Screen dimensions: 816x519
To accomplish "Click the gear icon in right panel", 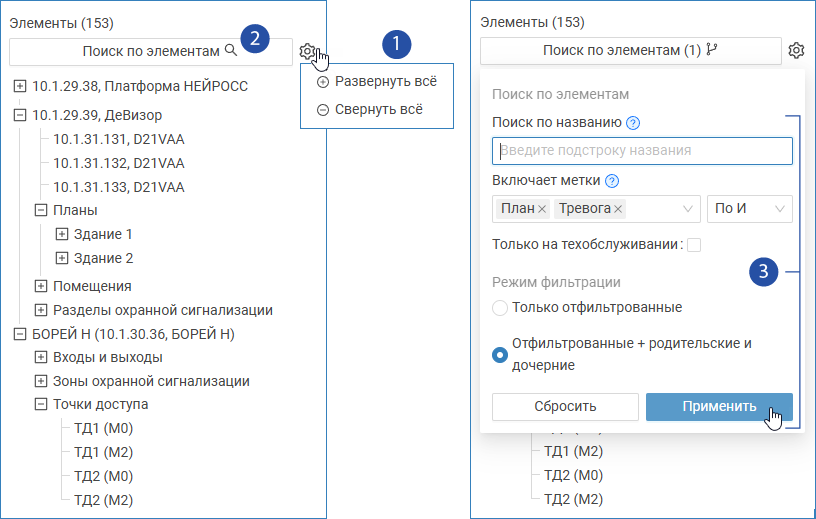I will [796, 50].
